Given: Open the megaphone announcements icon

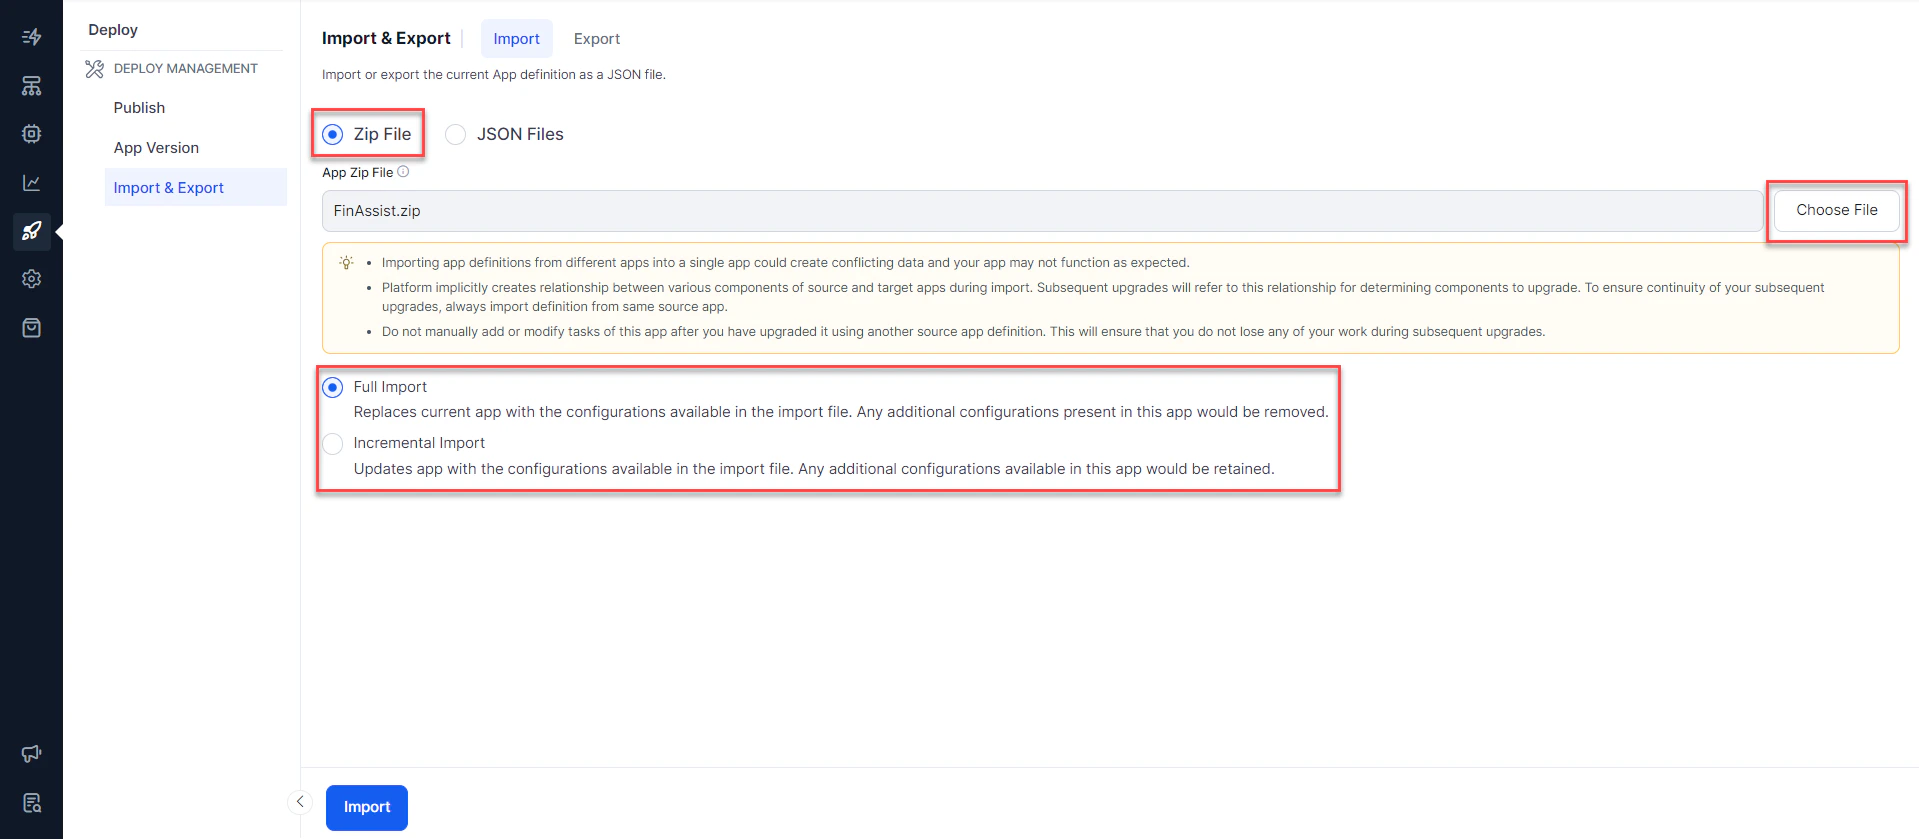Looking at the screenshot, I should 31,754.
